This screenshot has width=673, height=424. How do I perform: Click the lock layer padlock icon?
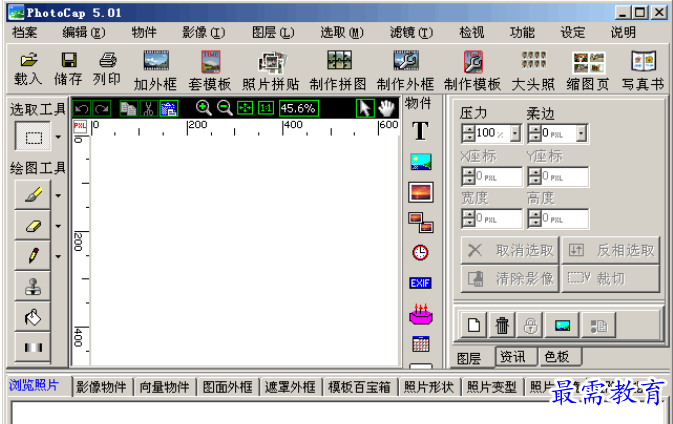tap(531, 325)
